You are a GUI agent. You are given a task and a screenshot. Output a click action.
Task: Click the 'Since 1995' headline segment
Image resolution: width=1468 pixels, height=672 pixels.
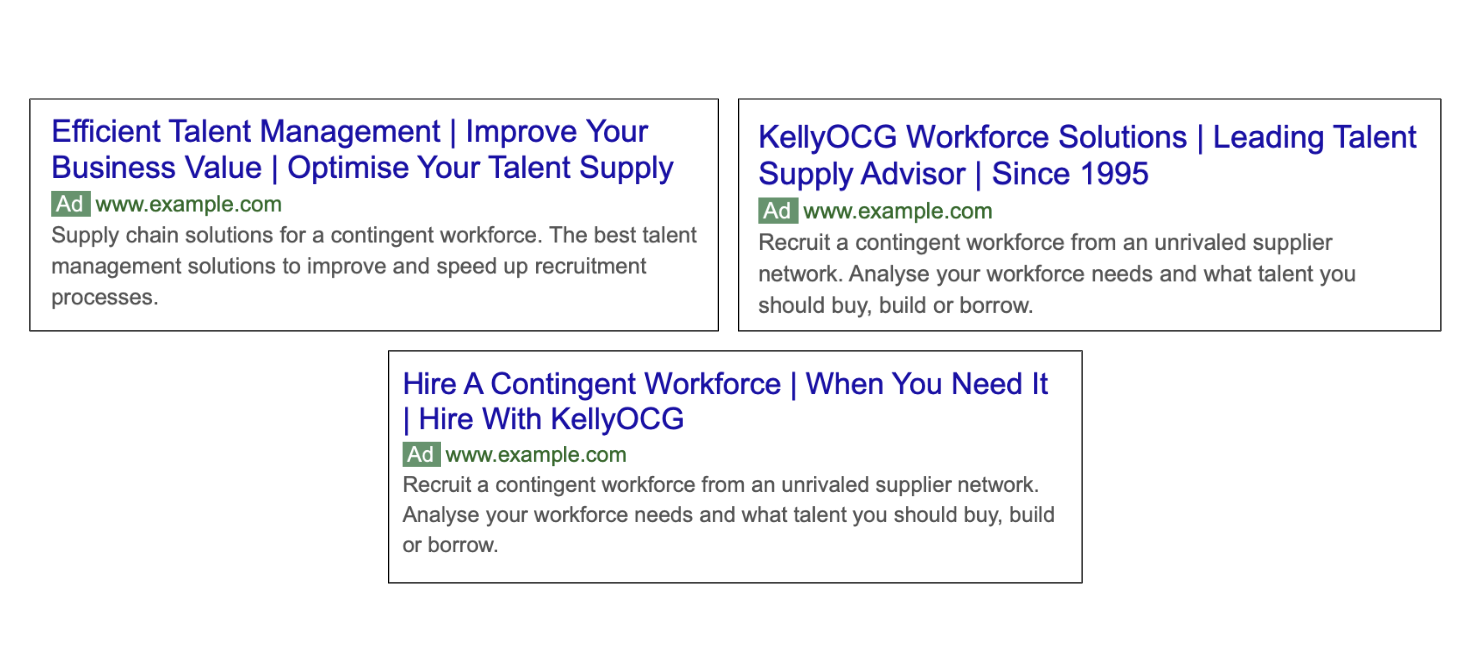tap(1070, 174)
